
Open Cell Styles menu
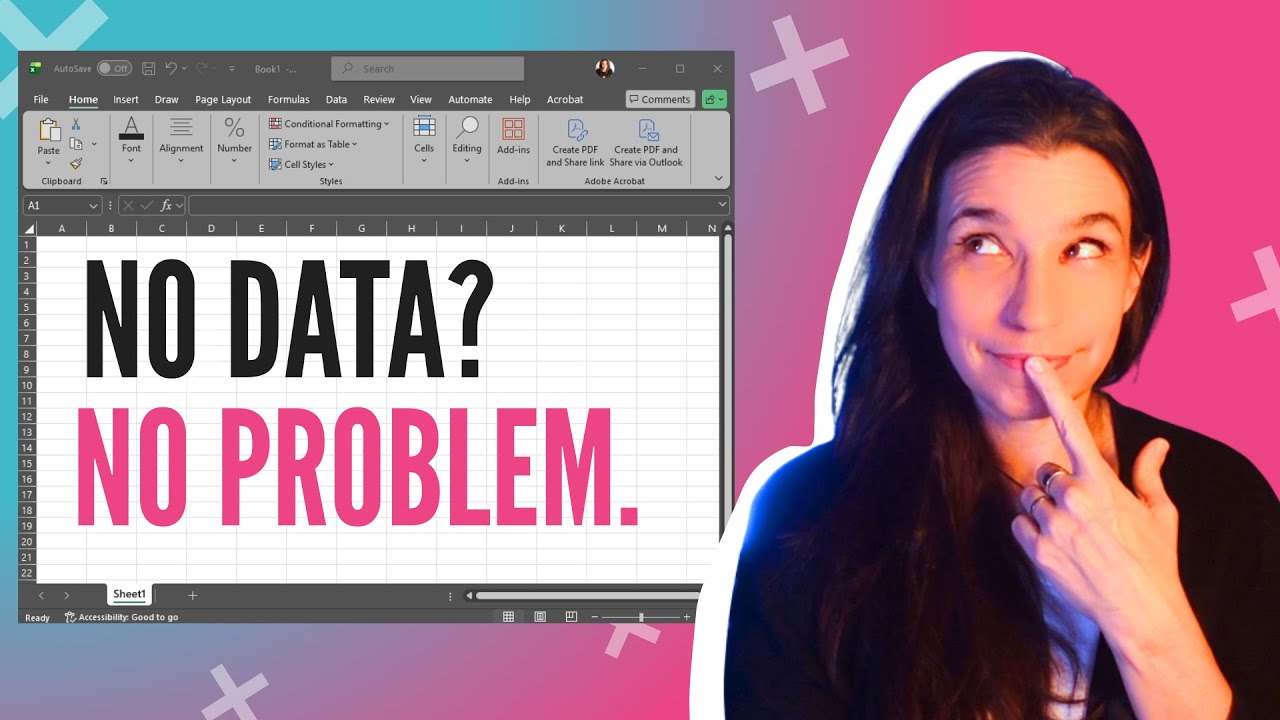point(301,164)
